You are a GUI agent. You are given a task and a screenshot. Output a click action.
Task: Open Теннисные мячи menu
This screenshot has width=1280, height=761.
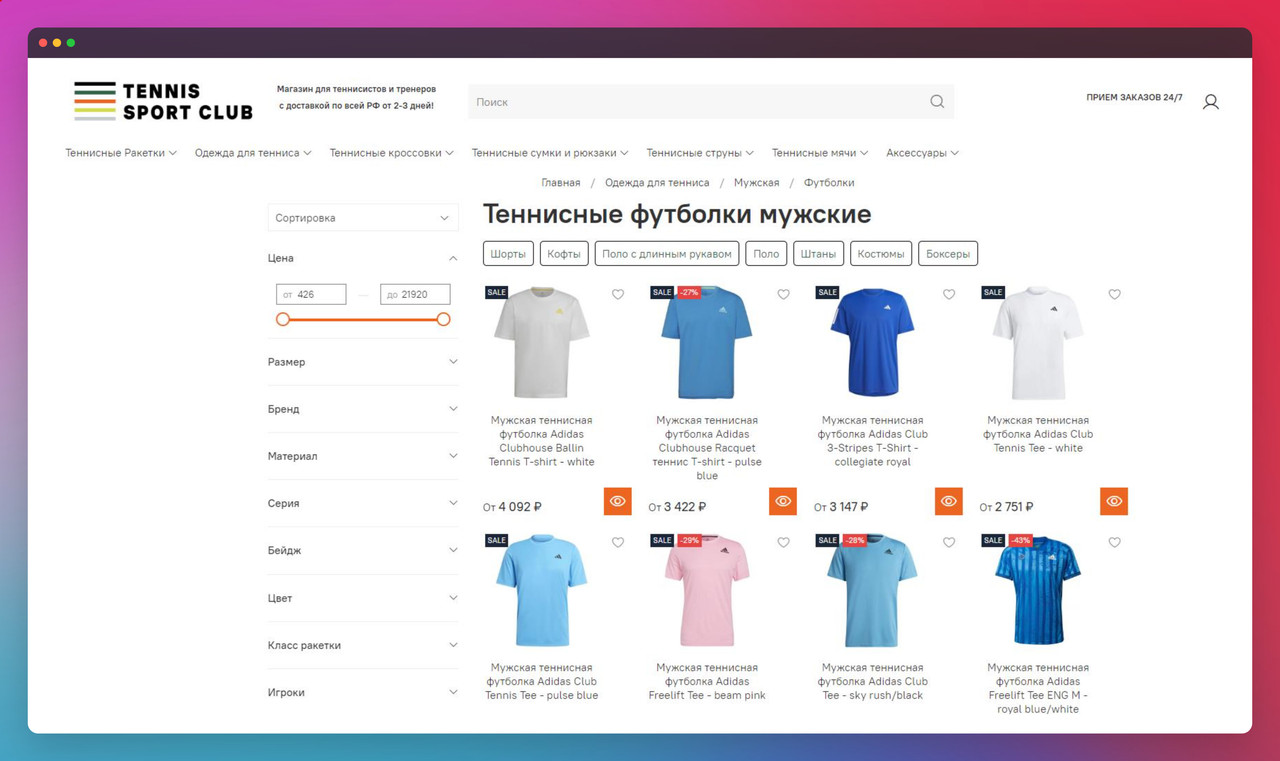(820, 153)
